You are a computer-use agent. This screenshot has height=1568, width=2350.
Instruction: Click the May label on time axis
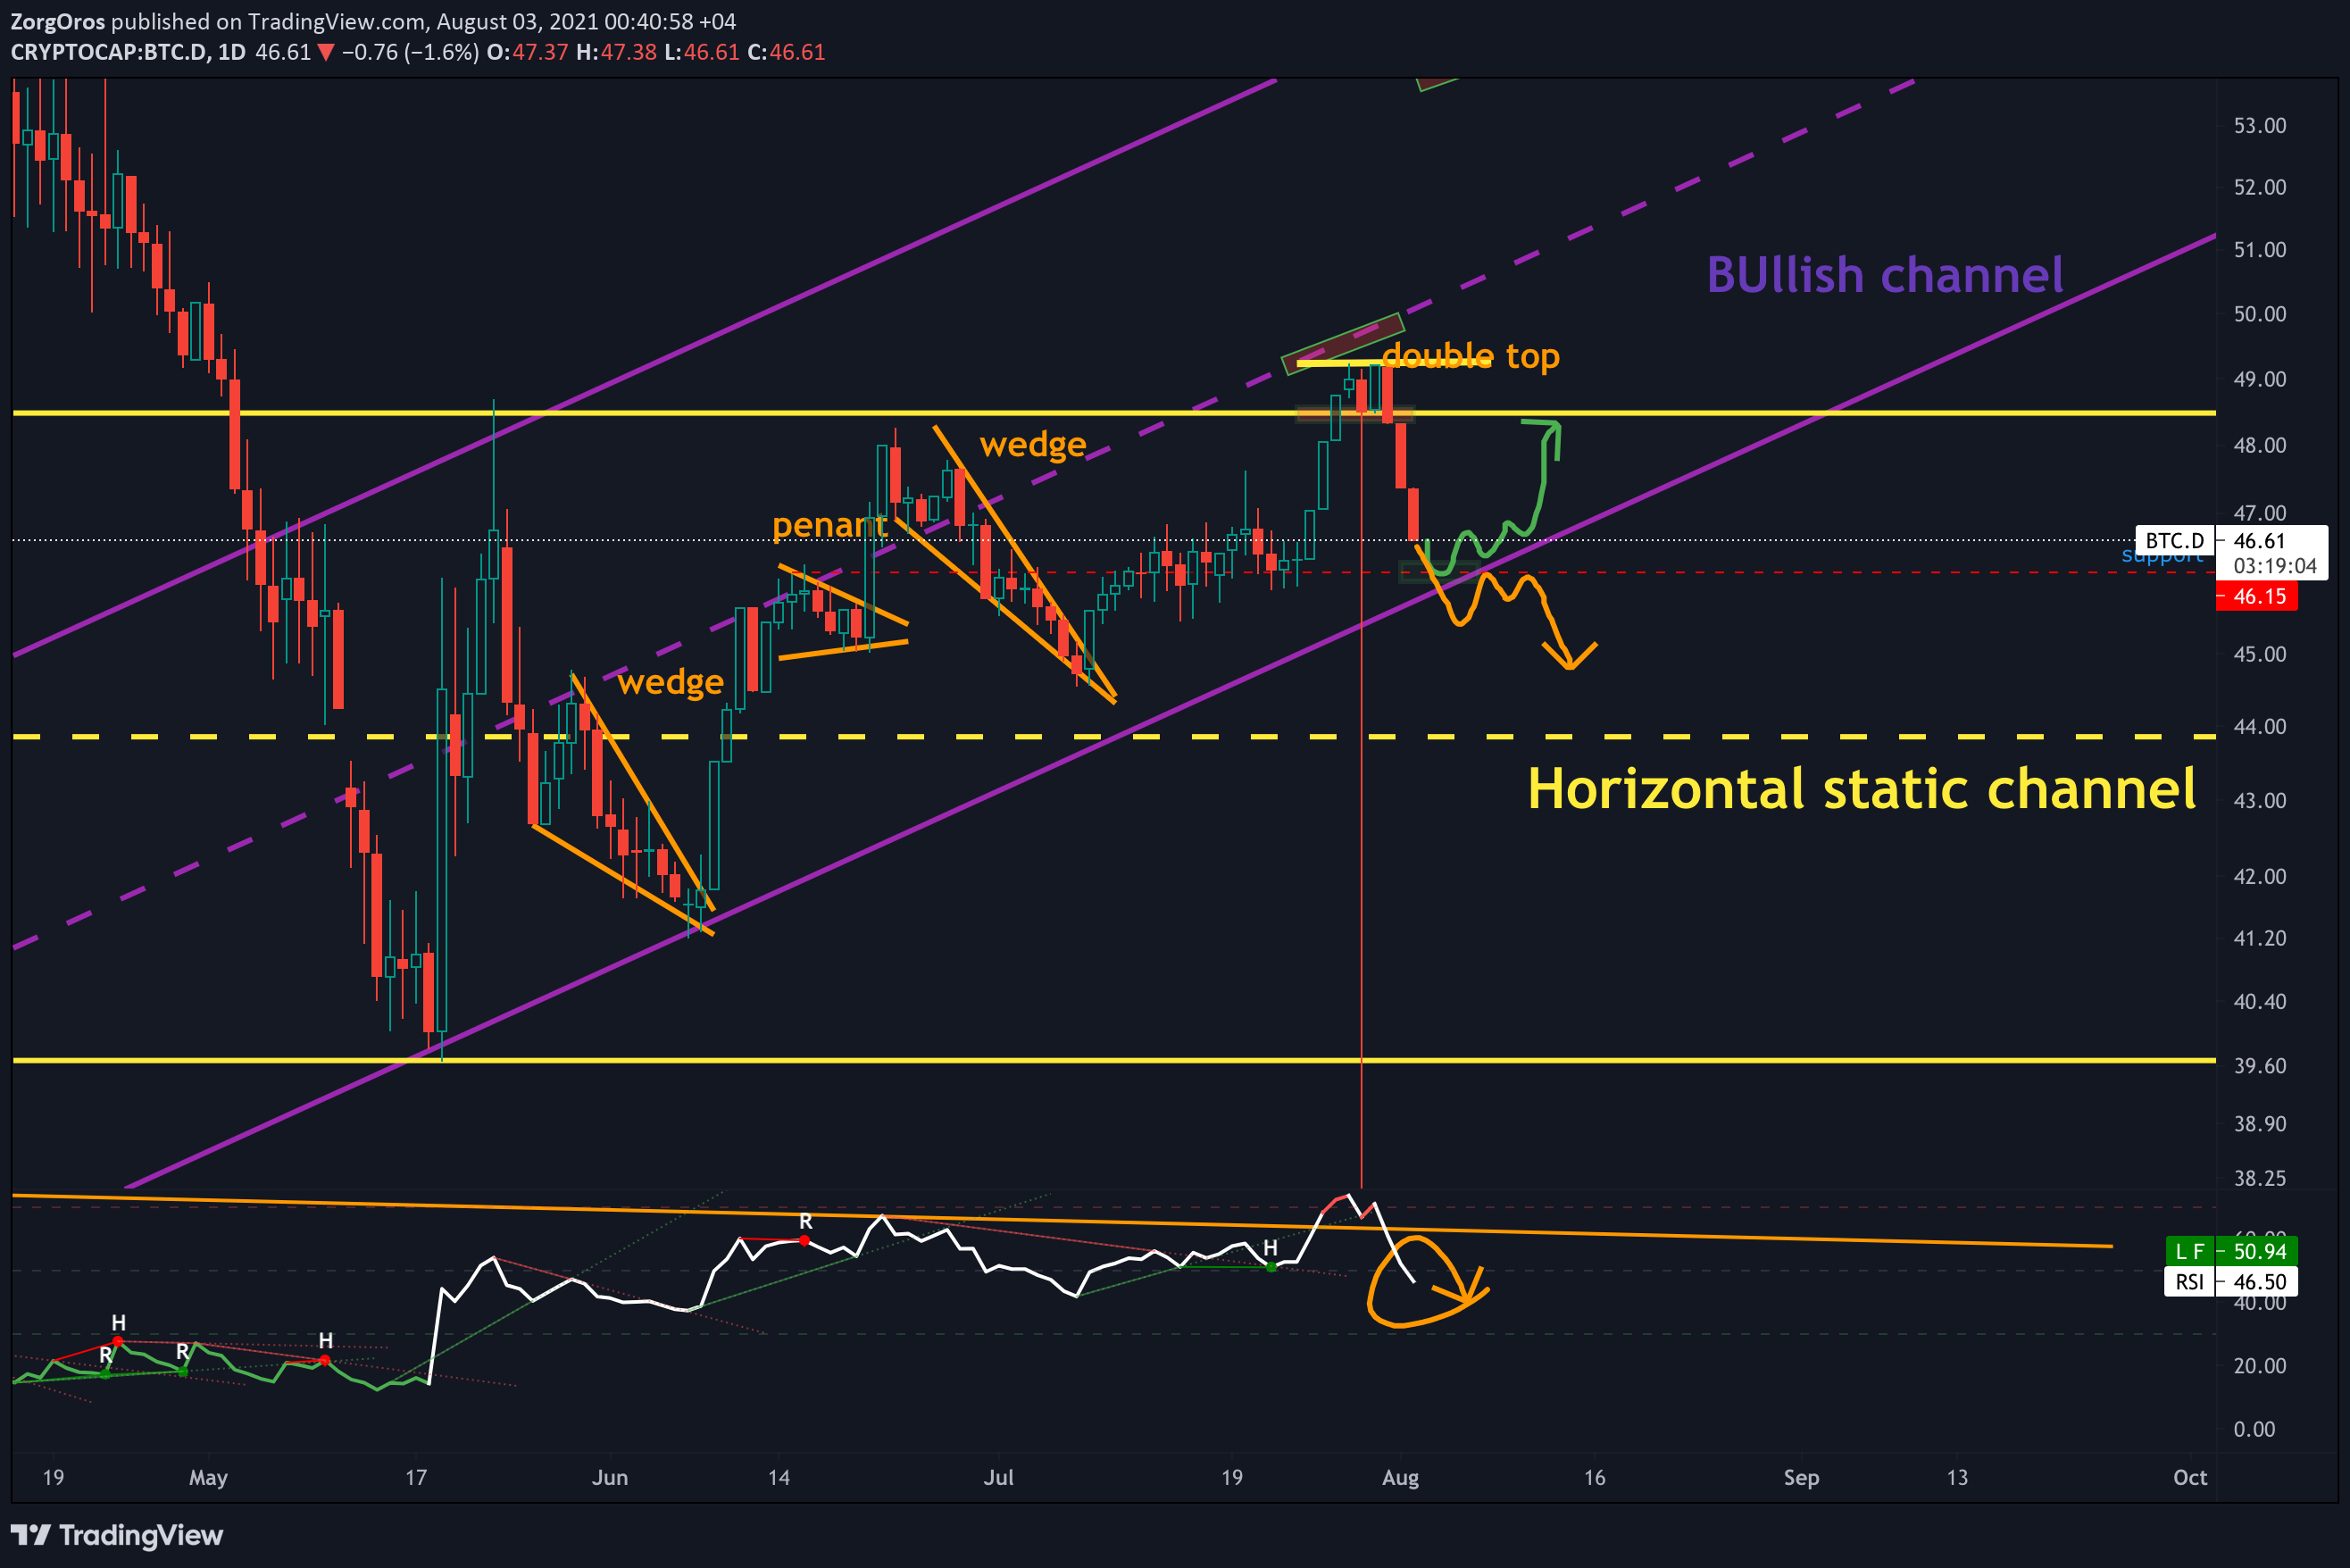(x=208, y=1478)
